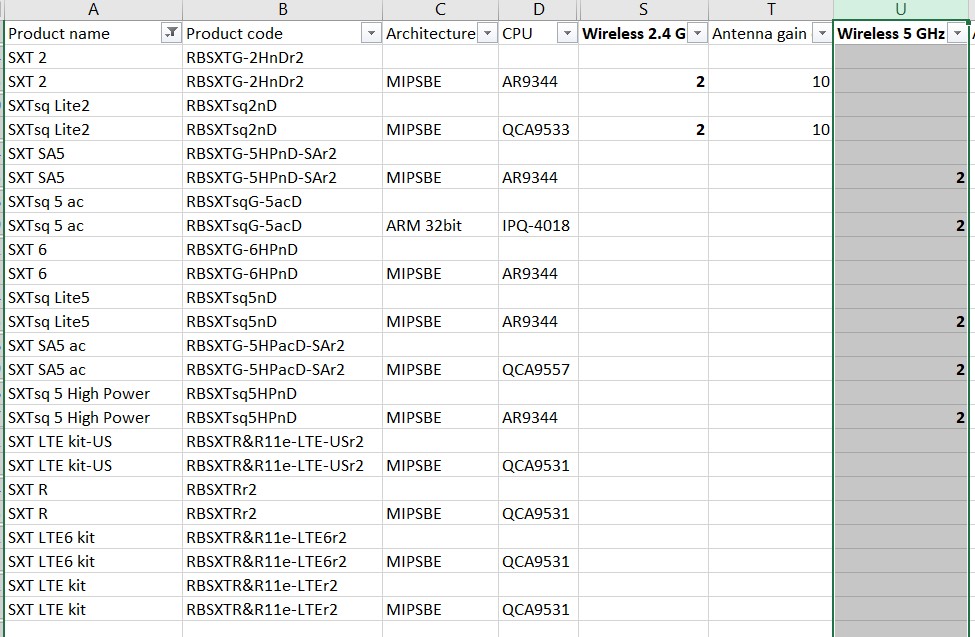The height and width of the screenshot is (637, 975).
Task: Click the Product code header cell
Action: click(x=282, y=34)
